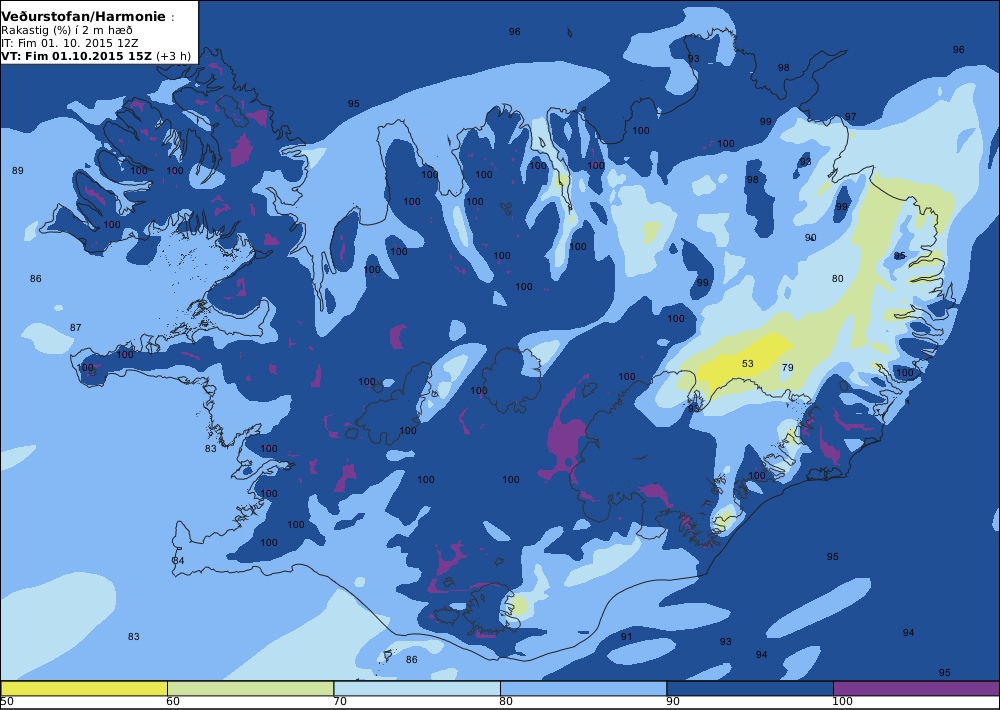Click the humidity value 53 on the map
Viewport: 1000px width, 710px height.
tap(747, 364)
